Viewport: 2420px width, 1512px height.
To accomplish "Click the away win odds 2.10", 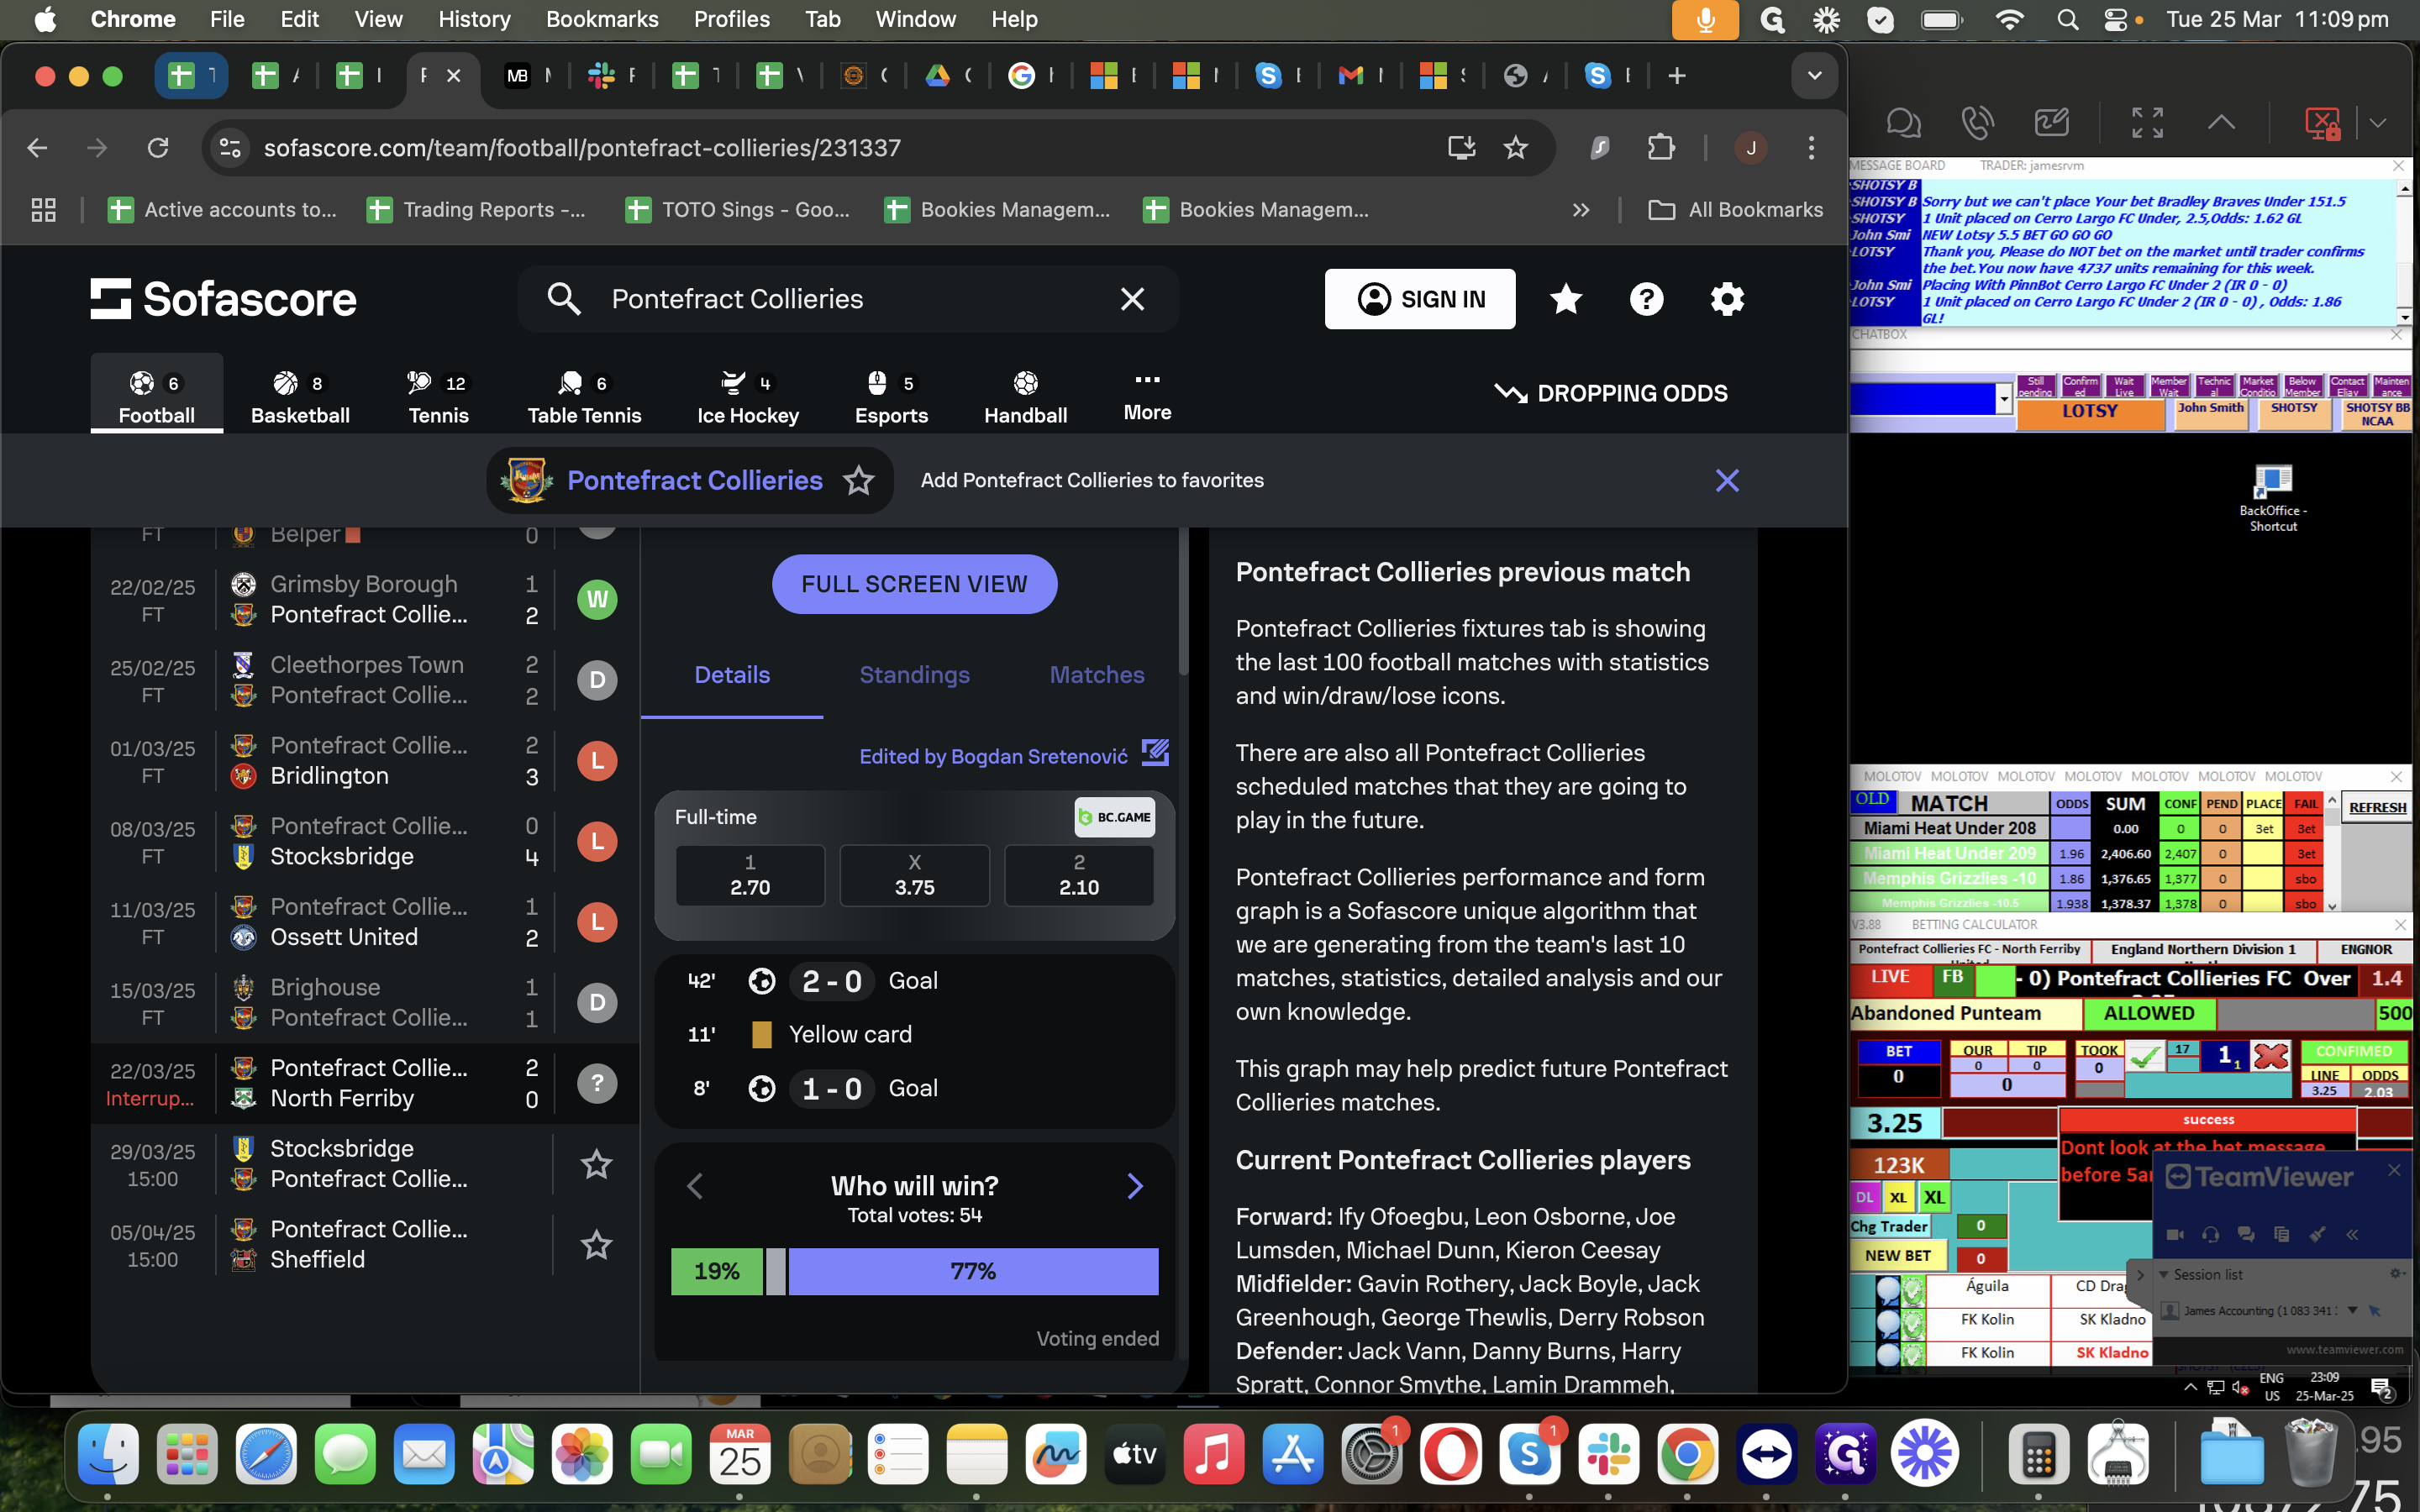I will (1079, 875).
